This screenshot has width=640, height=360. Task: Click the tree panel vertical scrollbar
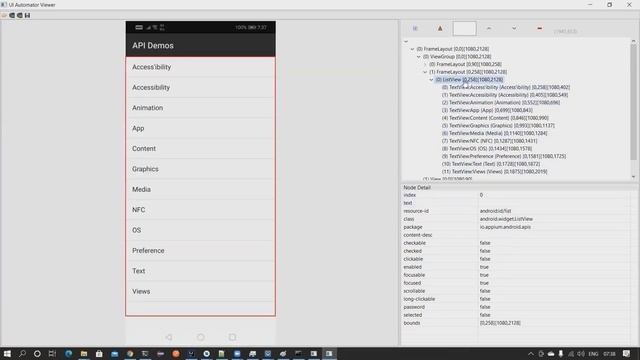click(x=633, y=102)
